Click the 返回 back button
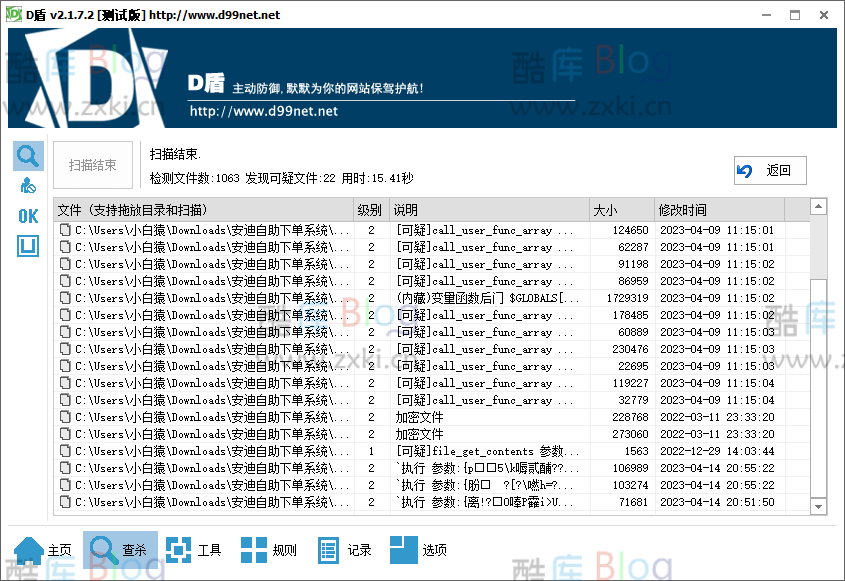Screen dimensions: 845x581 (x=769, y=171)
